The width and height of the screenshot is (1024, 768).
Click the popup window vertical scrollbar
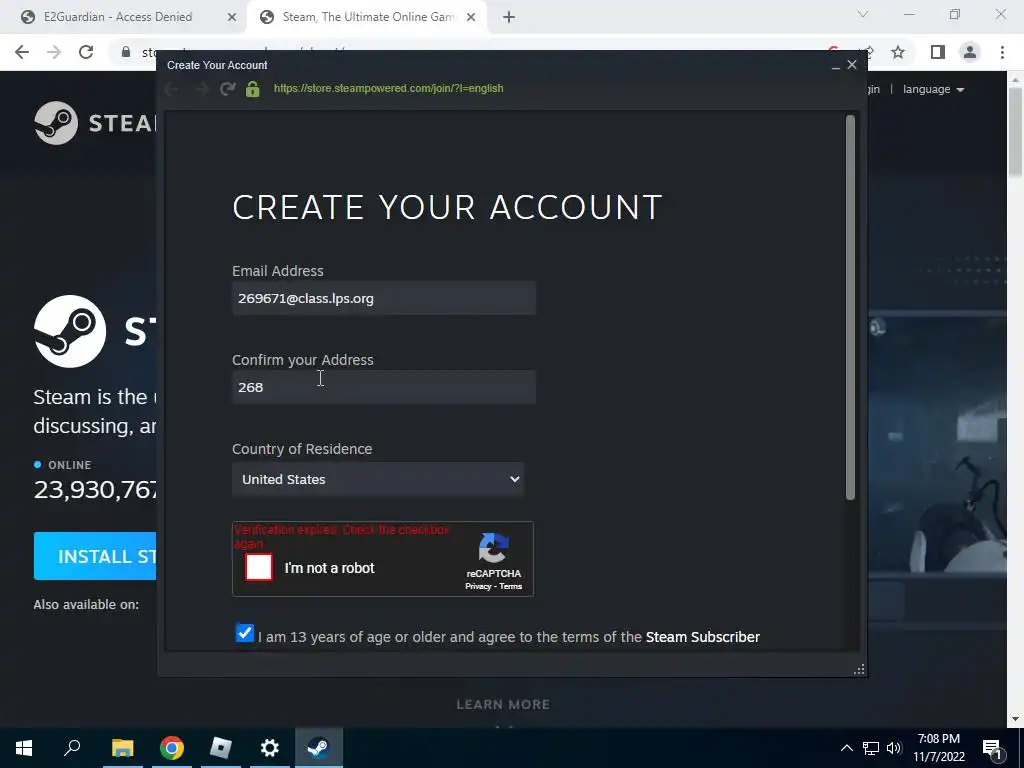click(x=850, y=307)
